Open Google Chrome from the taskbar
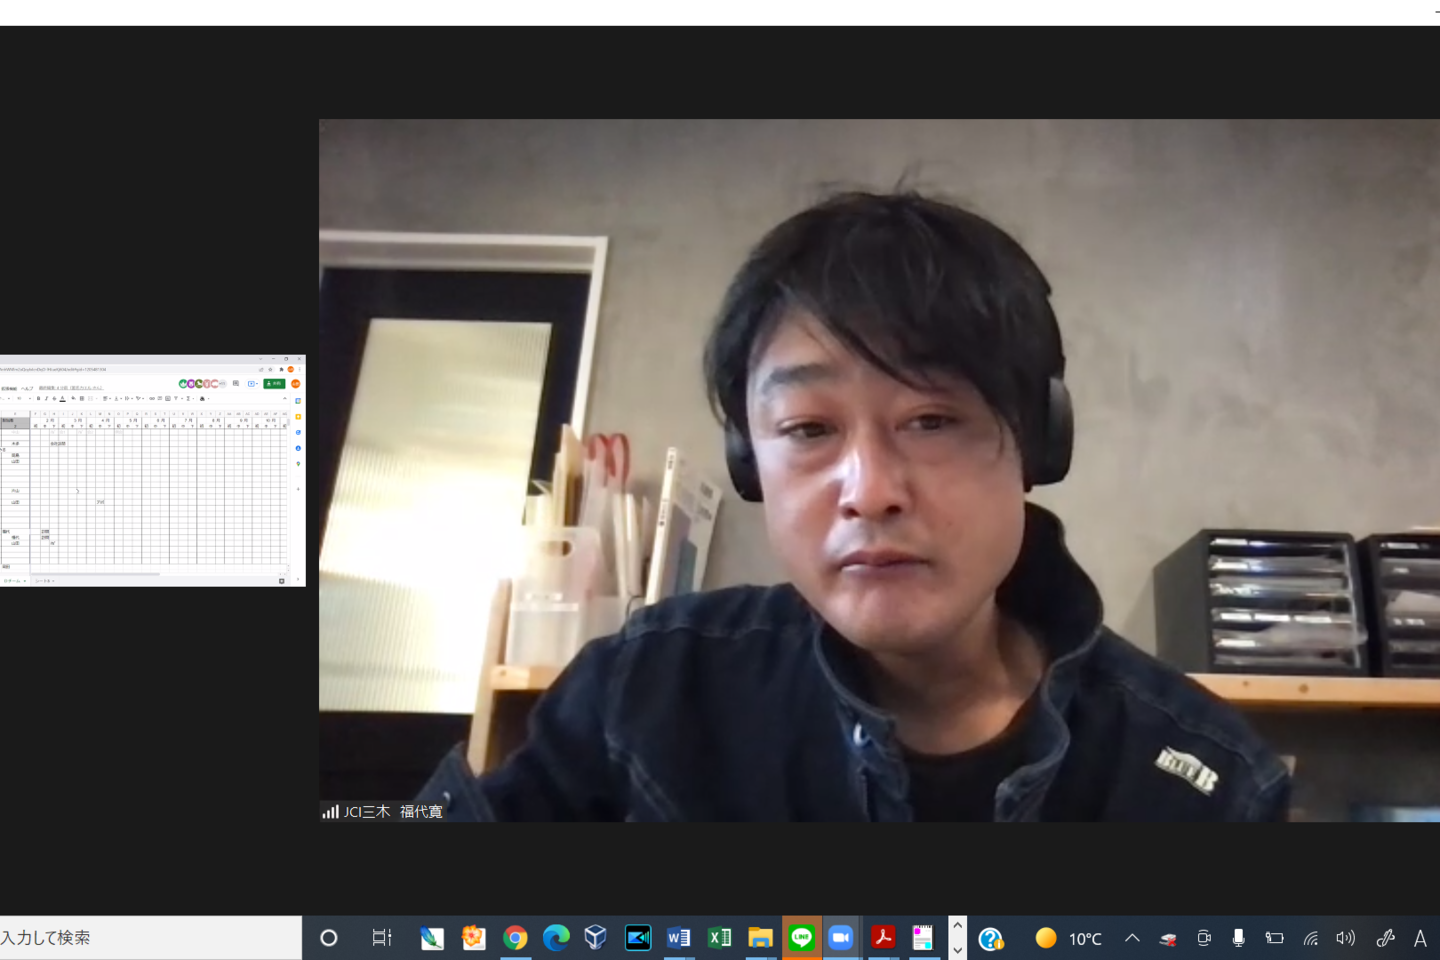Viewport: 1440px width, 960px height. pyautogui.click(x=515, y=938)
